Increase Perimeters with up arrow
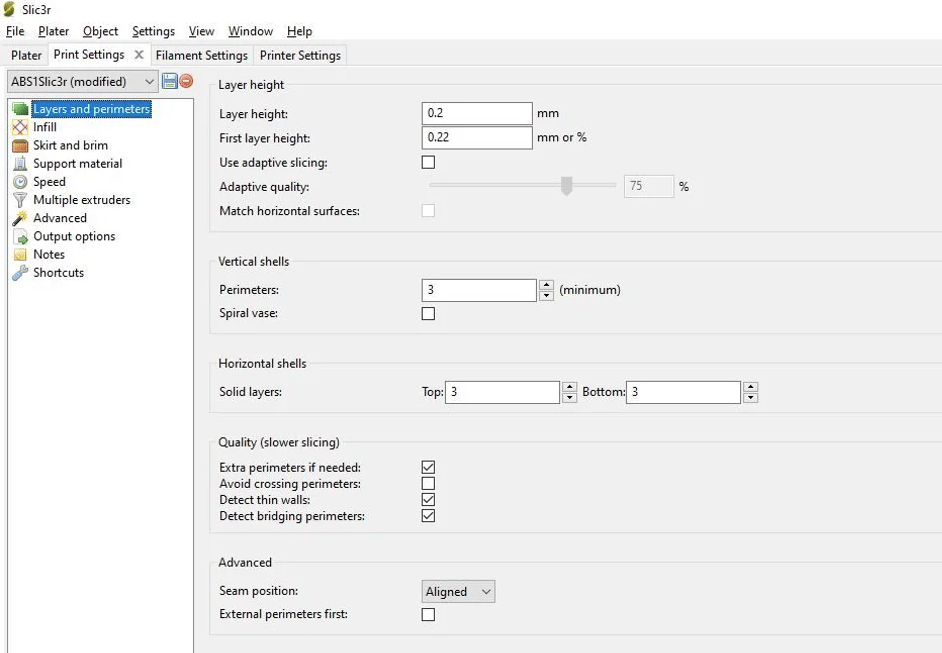Image resolution: width=942 pixels, height=653 pixels. point(546,285)
